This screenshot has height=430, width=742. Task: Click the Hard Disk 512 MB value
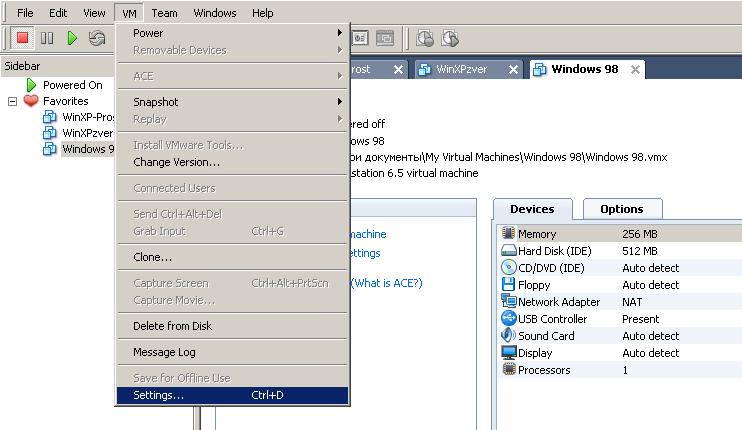(x=640, y=251)
